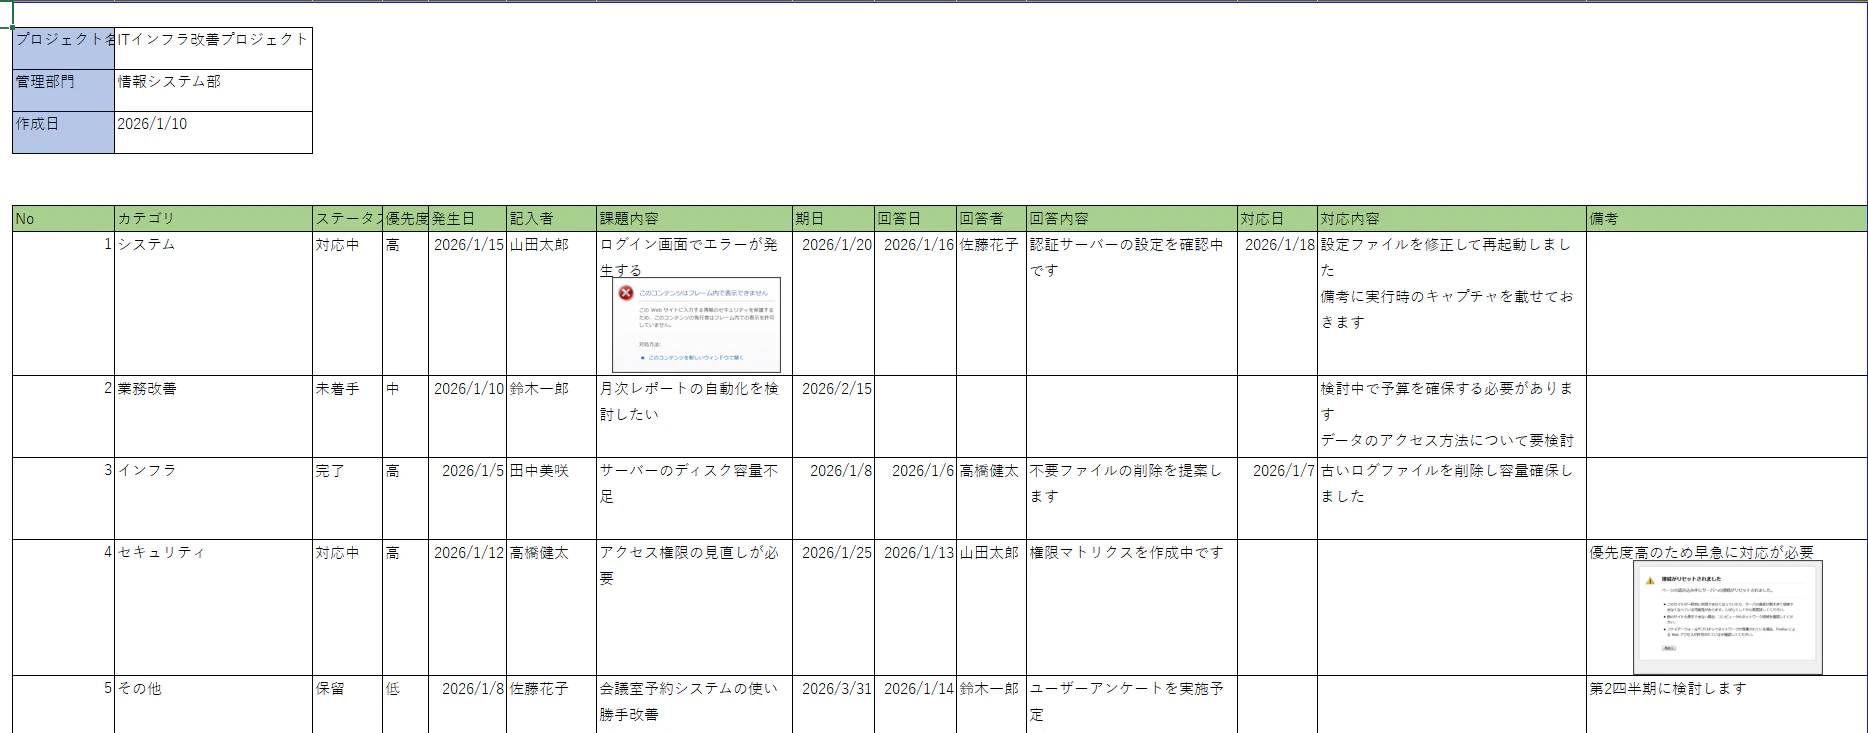The width and height of the screenshot is (1868, 733).
Task: Click the セキュリティ category cell
Action: 213,608
